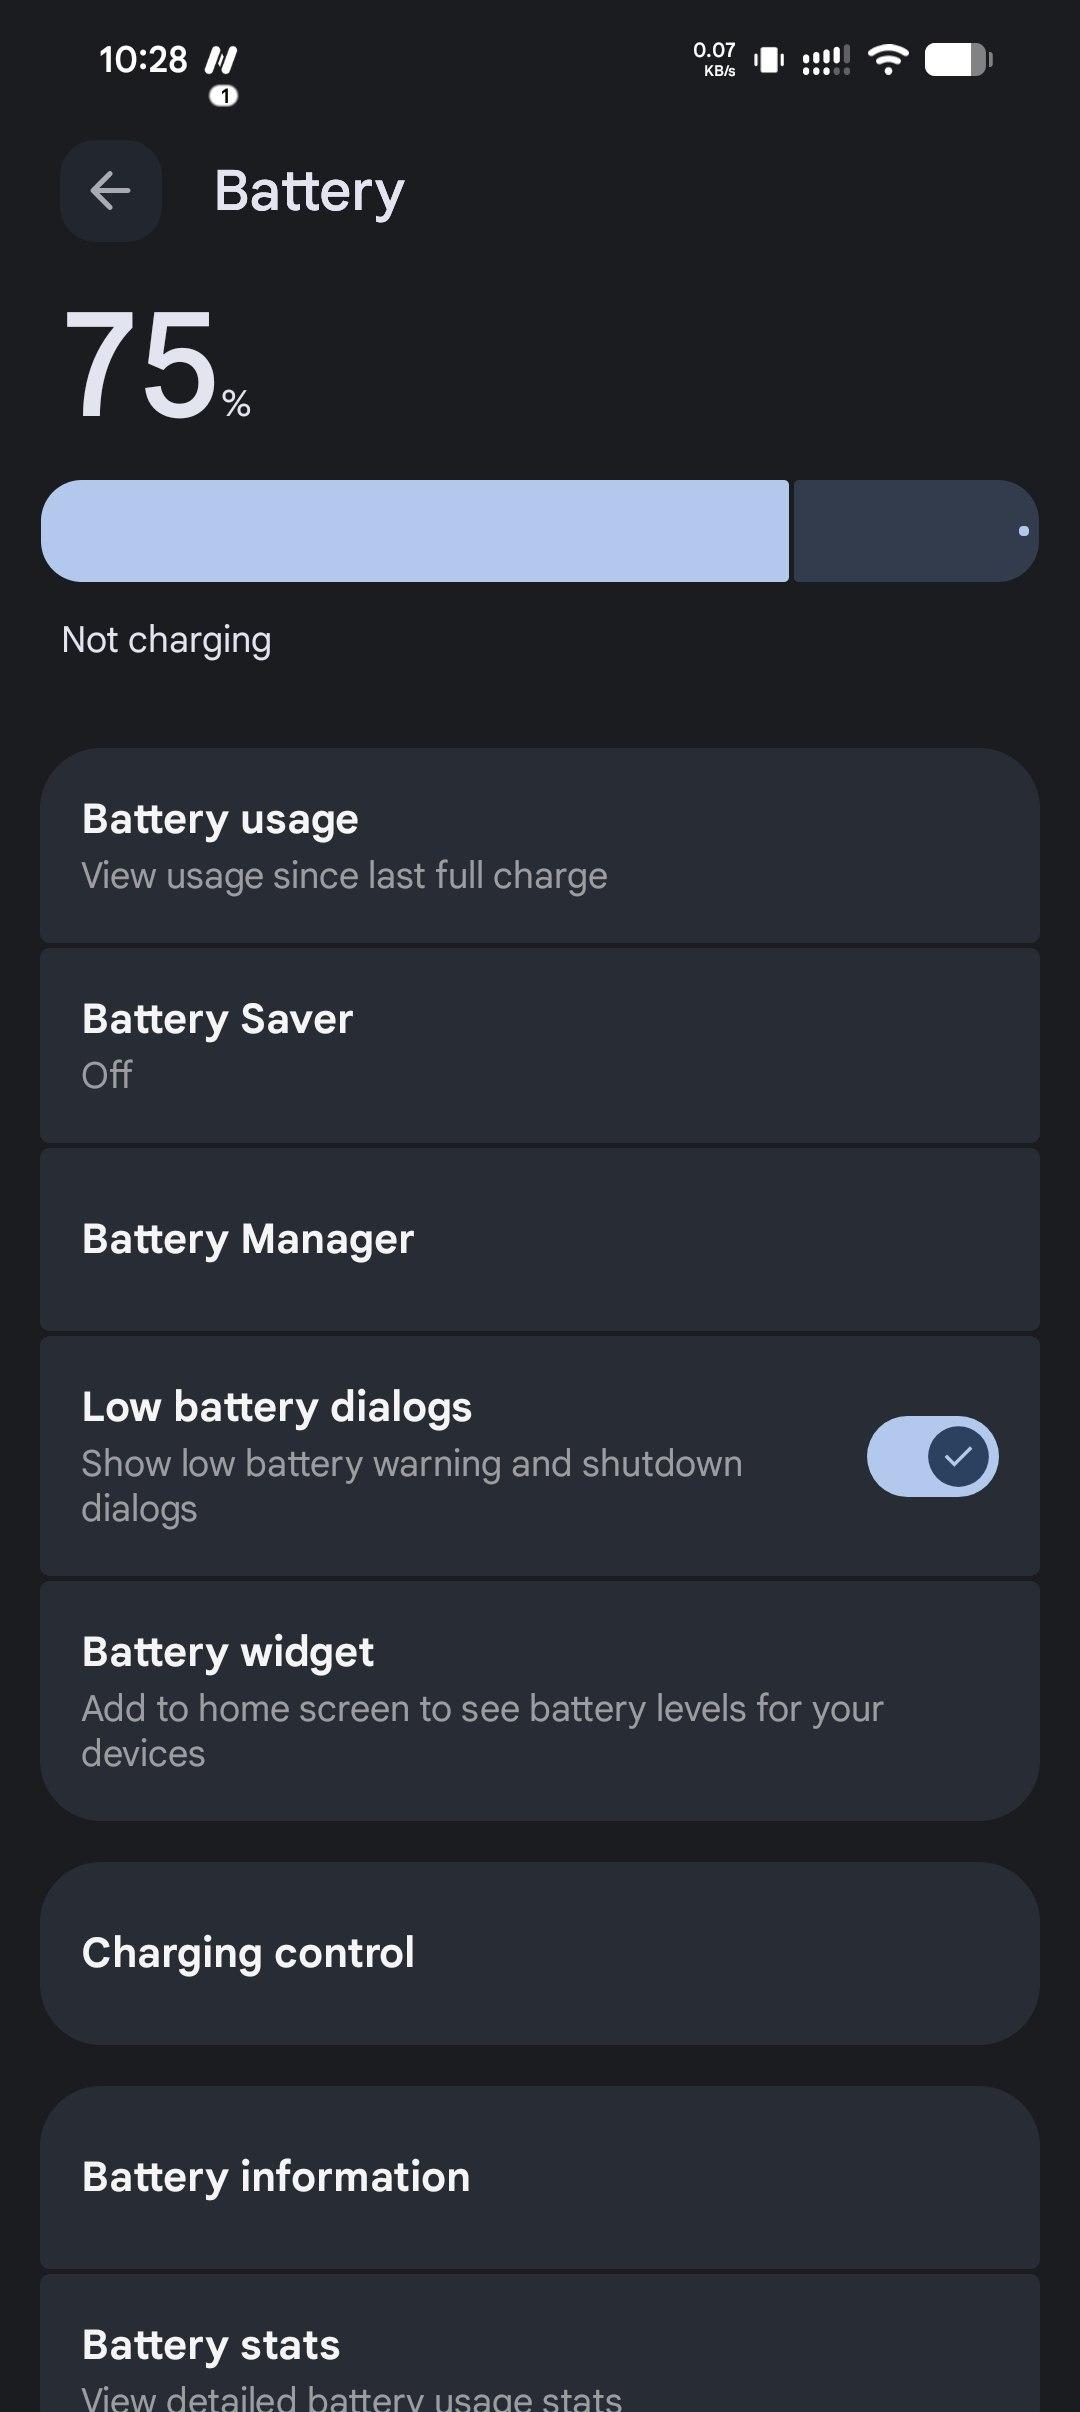Open Battery information

(540, 2177)
